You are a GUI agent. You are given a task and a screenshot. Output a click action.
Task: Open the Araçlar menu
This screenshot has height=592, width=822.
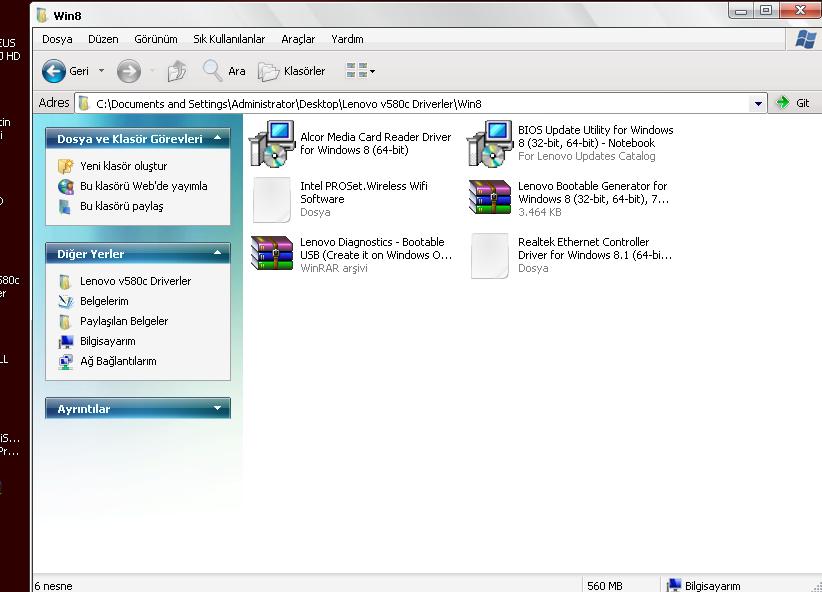pos(298,39)
